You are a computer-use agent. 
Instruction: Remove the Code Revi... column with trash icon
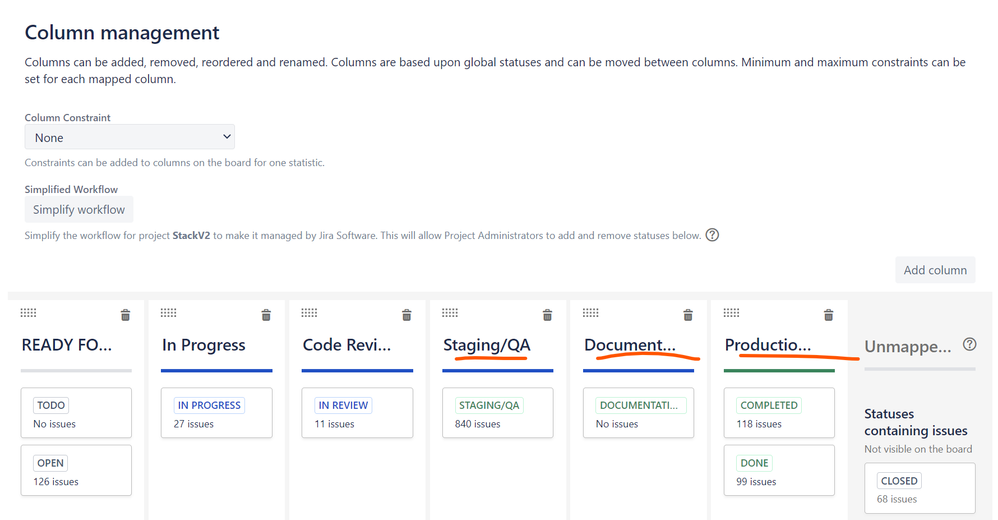(x=407, y=315)
